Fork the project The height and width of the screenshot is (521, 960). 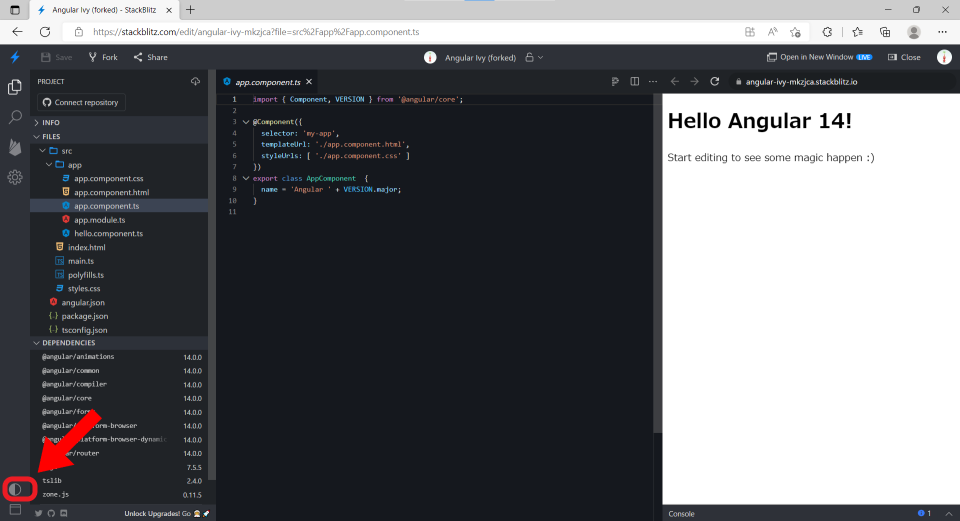(x=103, y=57)
